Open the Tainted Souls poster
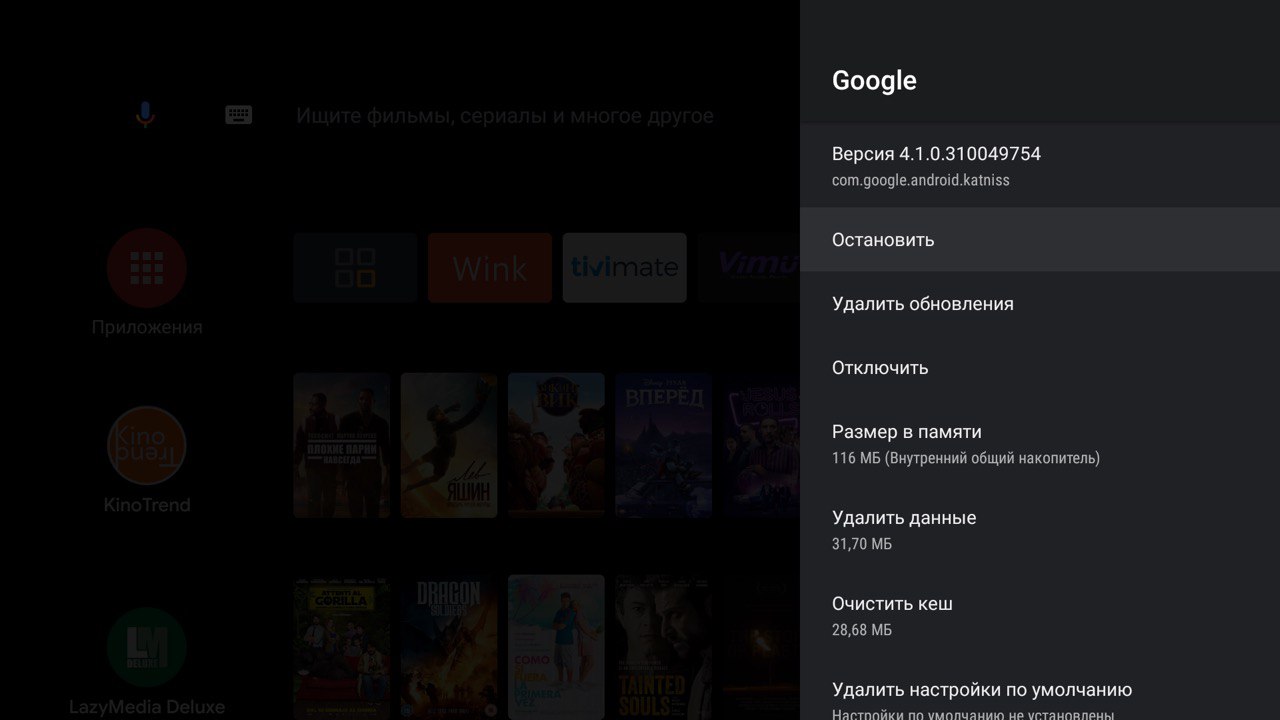The image size is (1280, 720). click(x=664, y=647)
